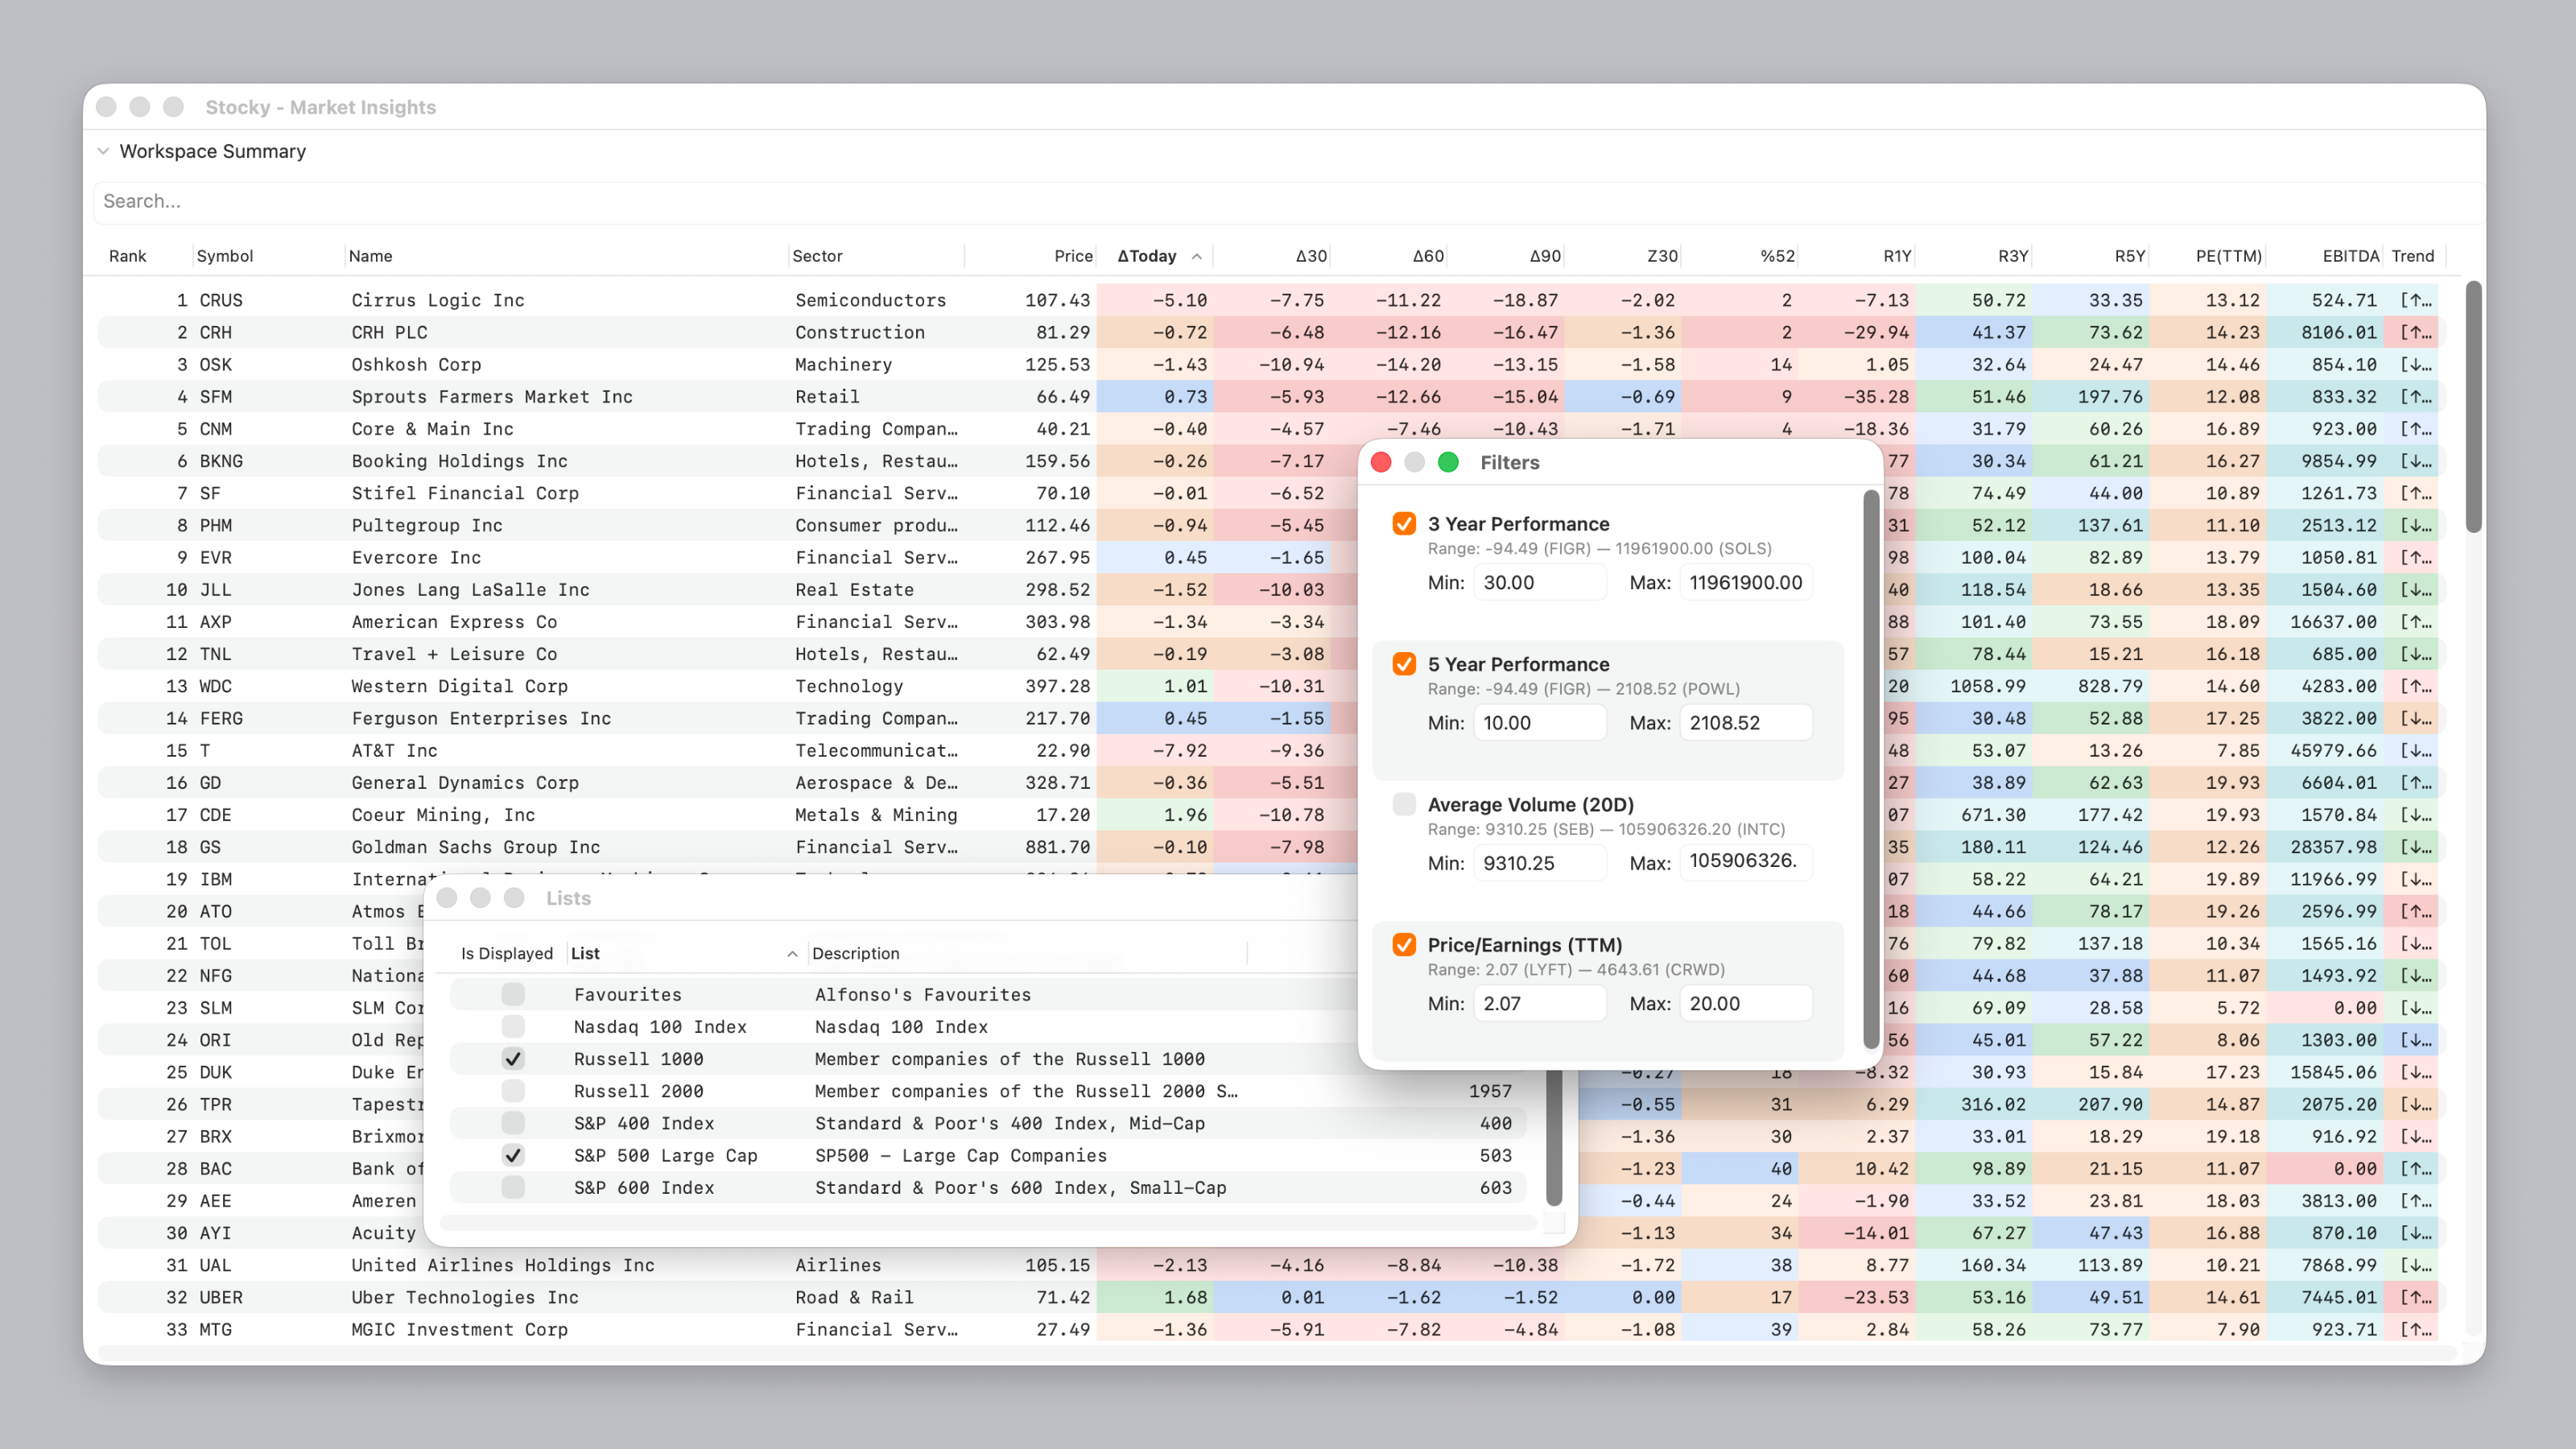Click the Search field
The height and width of the screenshot is (1449, 2576).
(x=1288, y=201)
